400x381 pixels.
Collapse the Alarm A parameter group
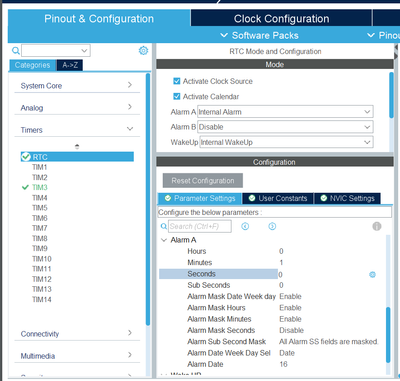[x=164, y=240]
